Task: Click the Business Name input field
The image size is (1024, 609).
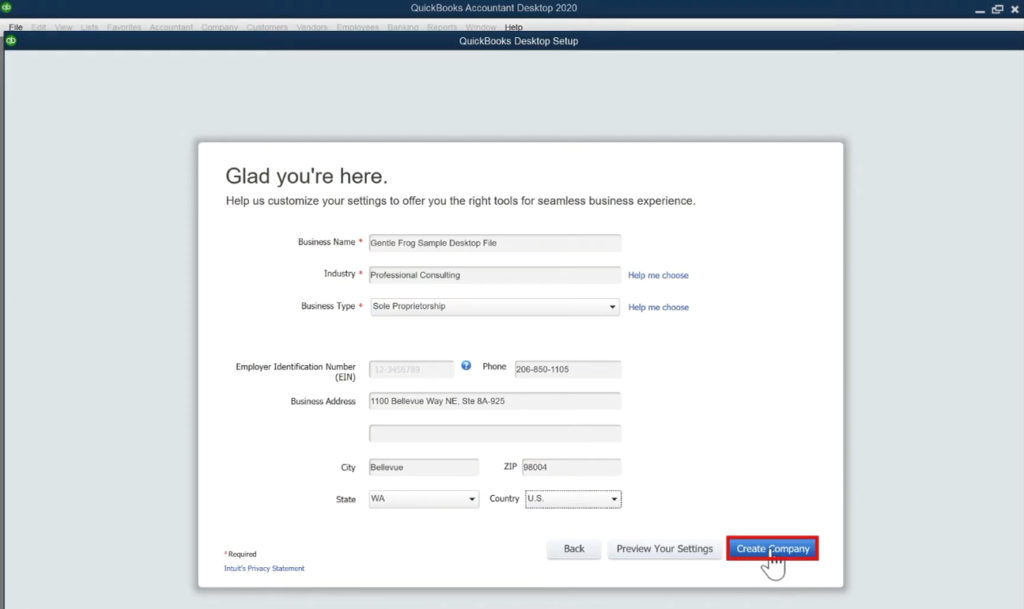Action: click(x=494, y=242)
